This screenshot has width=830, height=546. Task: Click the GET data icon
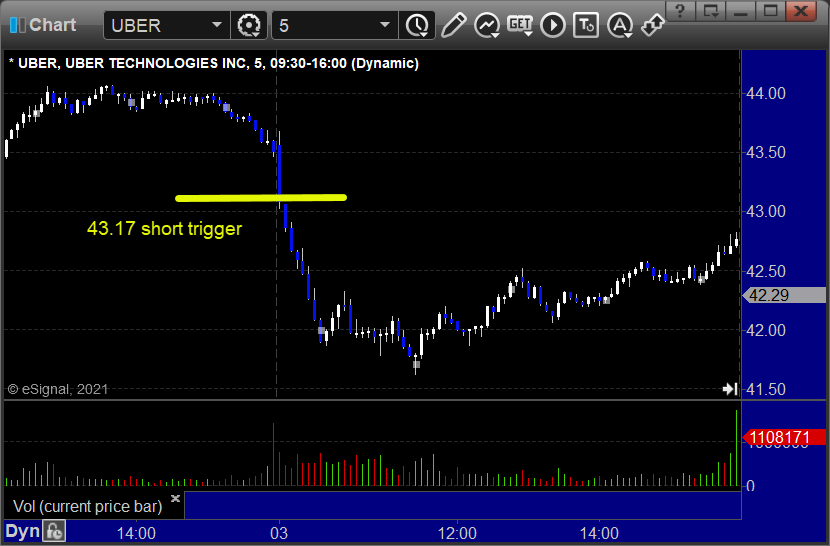point(520,25)
